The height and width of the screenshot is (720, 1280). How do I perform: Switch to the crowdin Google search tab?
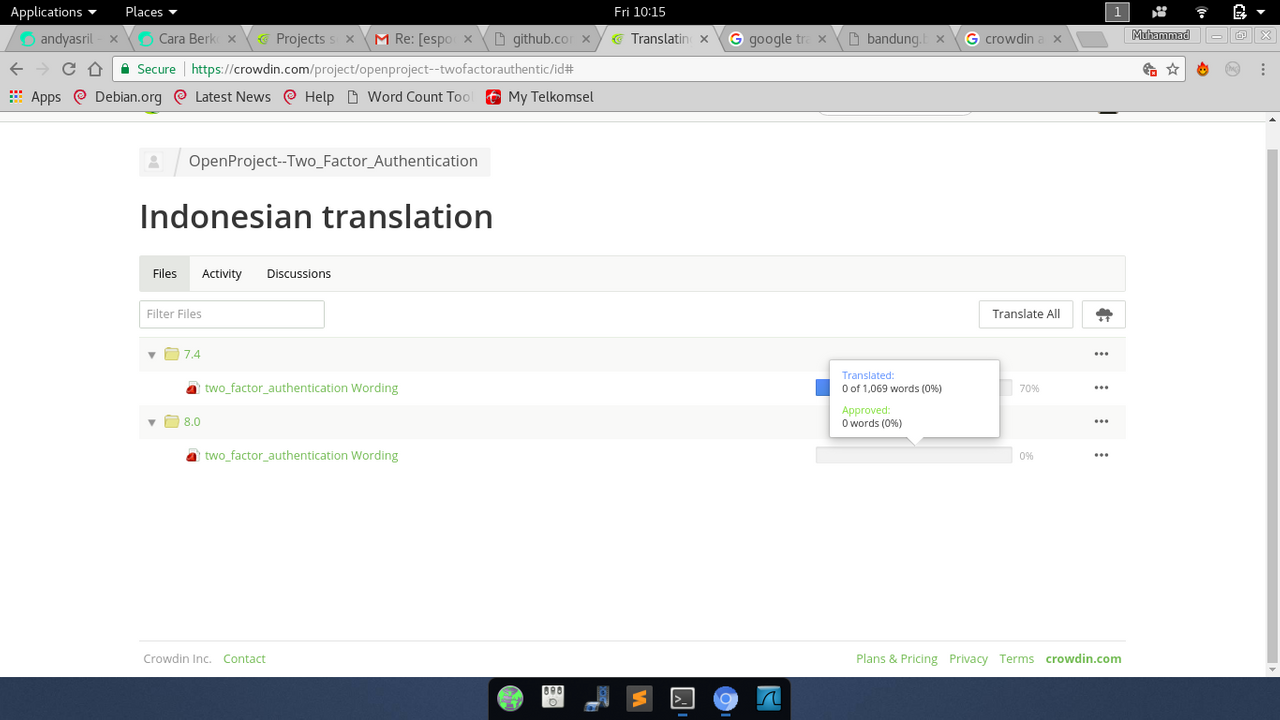pyautogui.click(x=1014, y=39)
